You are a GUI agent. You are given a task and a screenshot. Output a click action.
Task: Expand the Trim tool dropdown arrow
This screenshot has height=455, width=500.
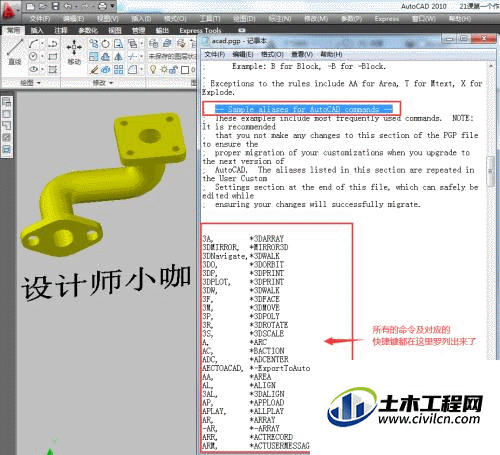(x=141, y=57)
